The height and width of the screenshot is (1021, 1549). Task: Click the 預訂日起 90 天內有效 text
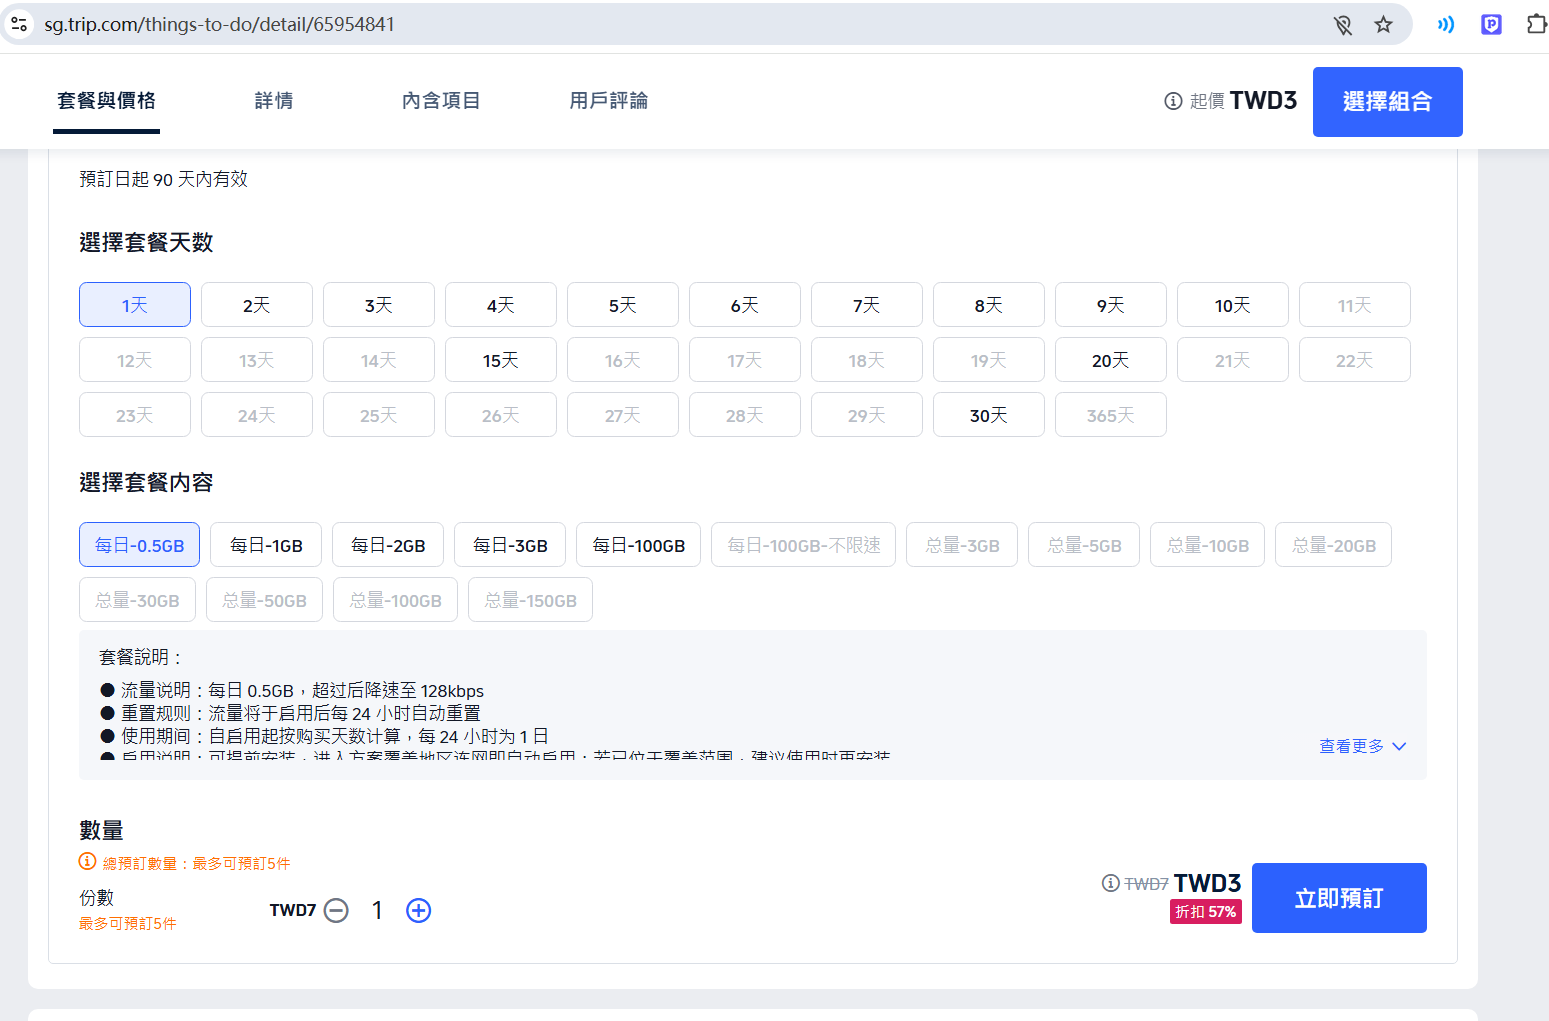[x=164, y=179]
